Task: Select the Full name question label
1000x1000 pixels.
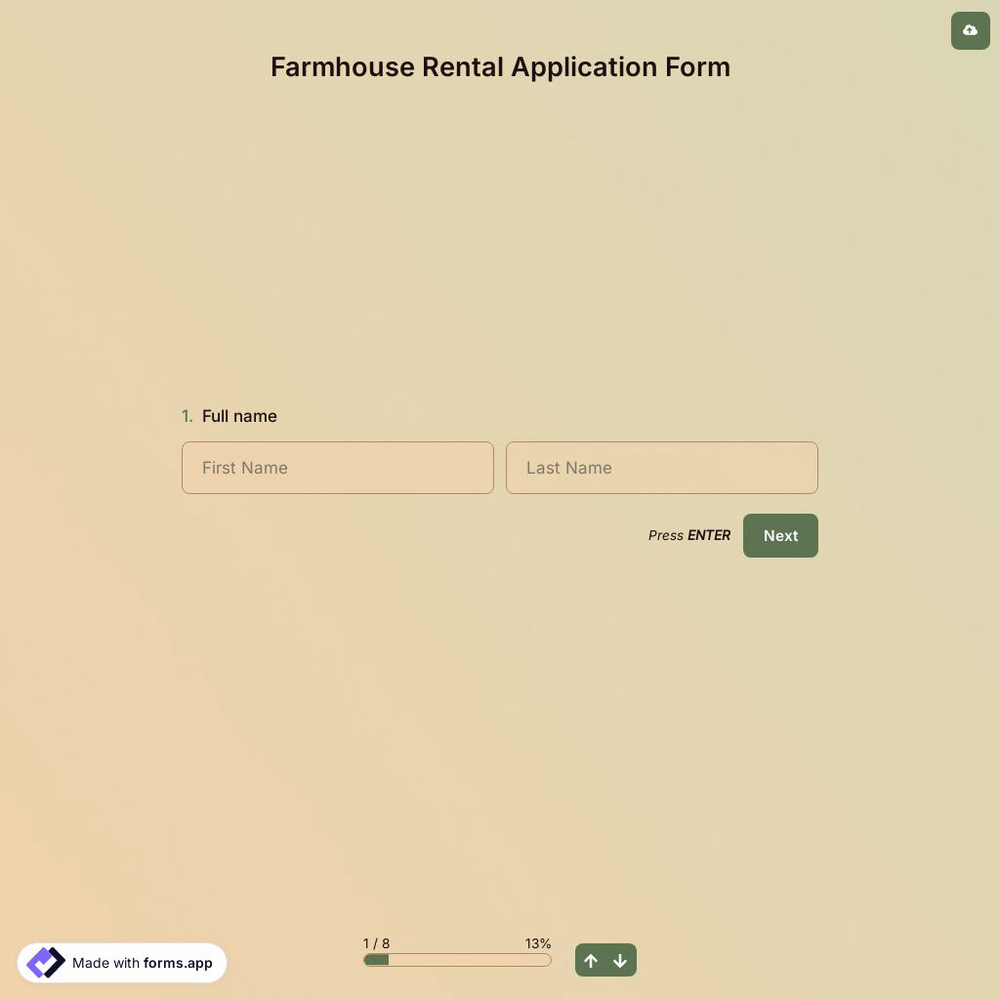Action: (x=238, y=414)
